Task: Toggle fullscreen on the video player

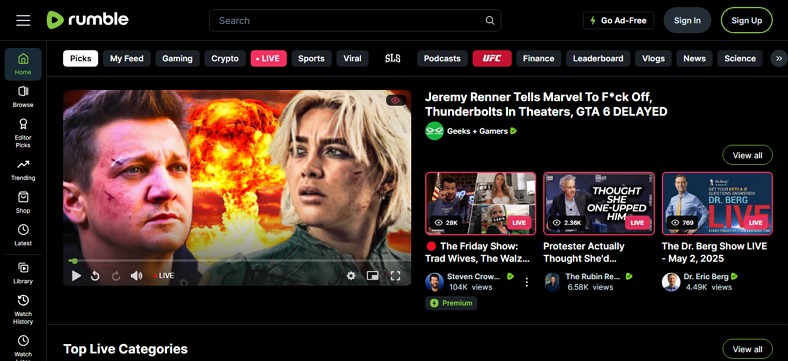Action: tap(396, 276)
